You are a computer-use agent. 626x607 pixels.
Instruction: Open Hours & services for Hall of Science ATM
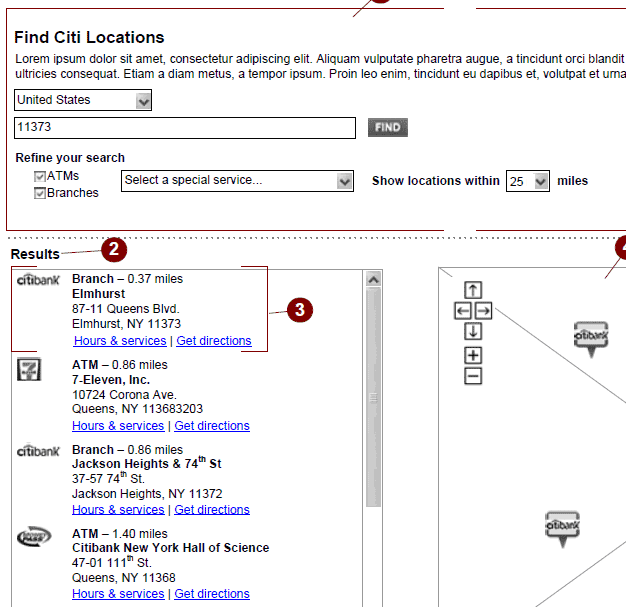coord(118,594)
